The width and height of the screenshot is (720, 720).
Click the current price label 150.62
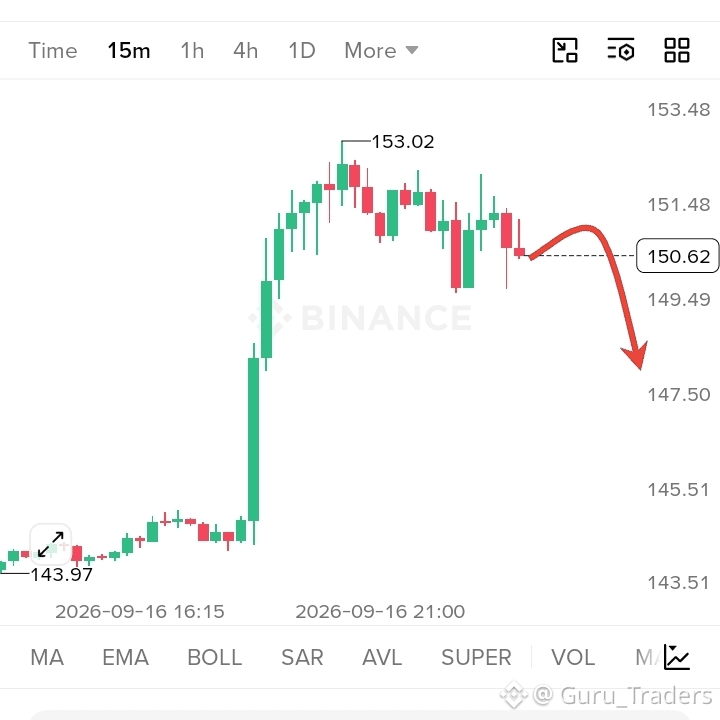678,256
